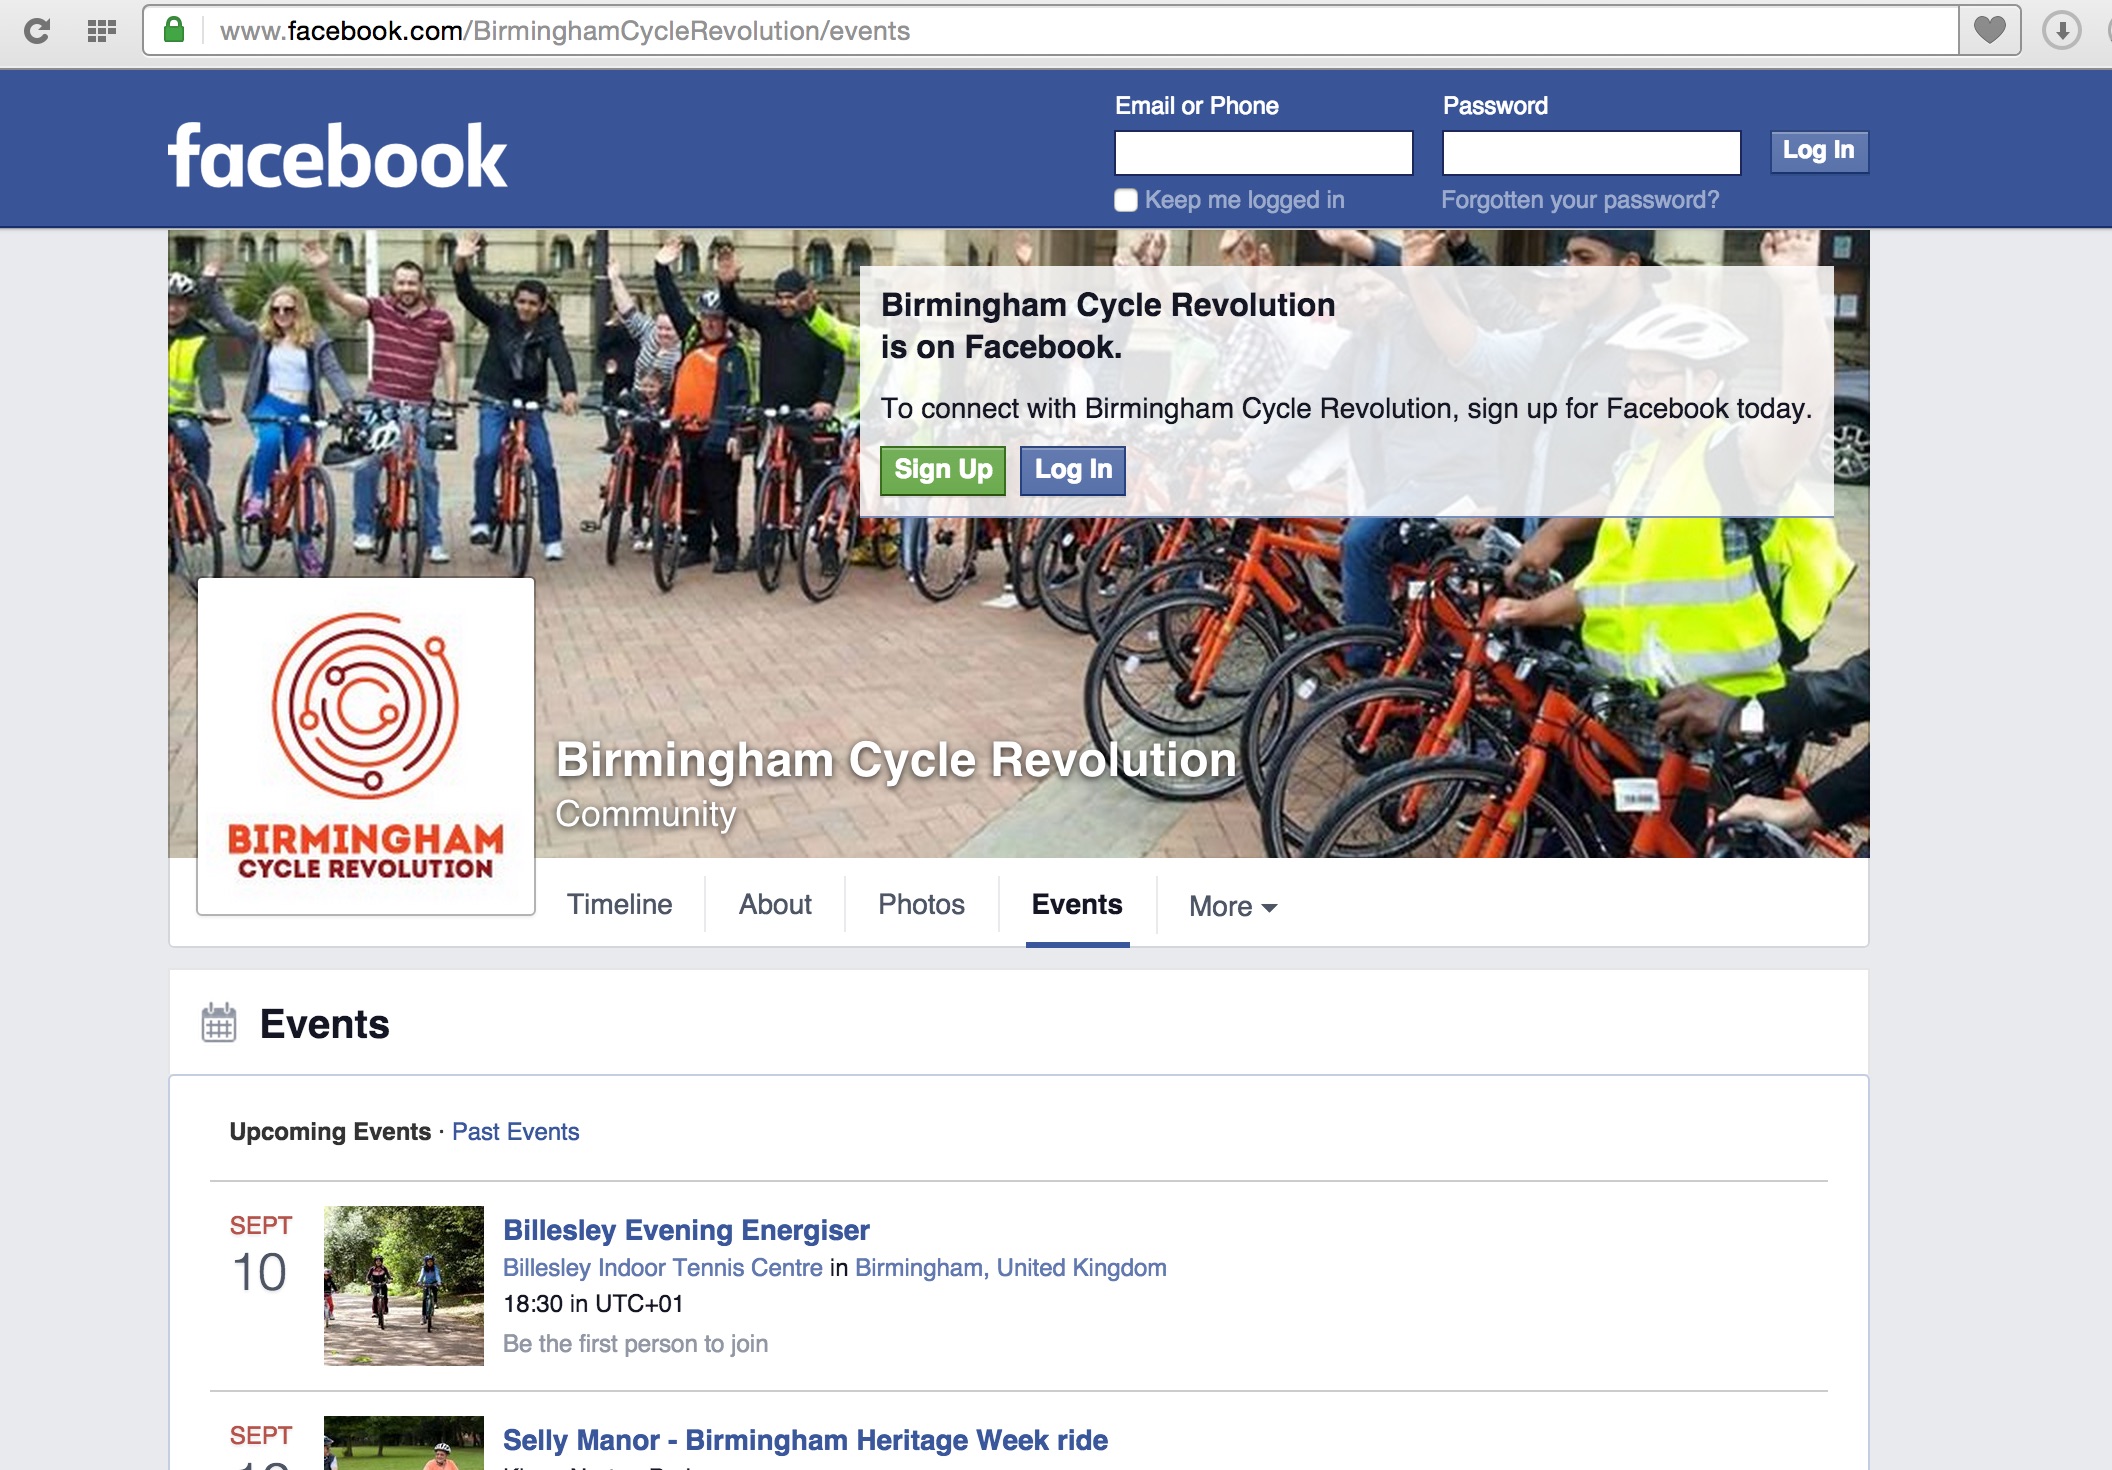Click the heart bookmark icon in the toolbar
This screenshot has width=2112, height=1470.
coord(1990,30)
